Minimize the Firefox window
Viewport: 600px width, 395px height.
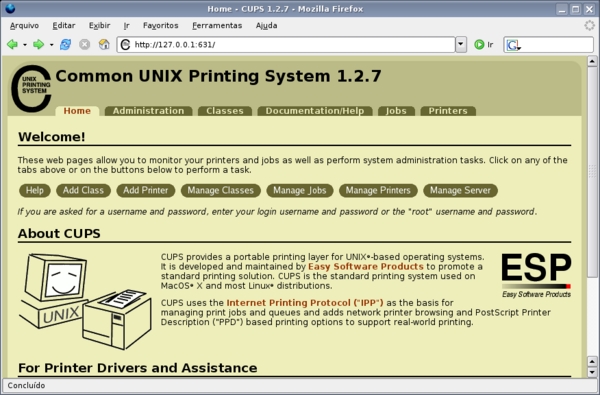click(x=562, y=9)
